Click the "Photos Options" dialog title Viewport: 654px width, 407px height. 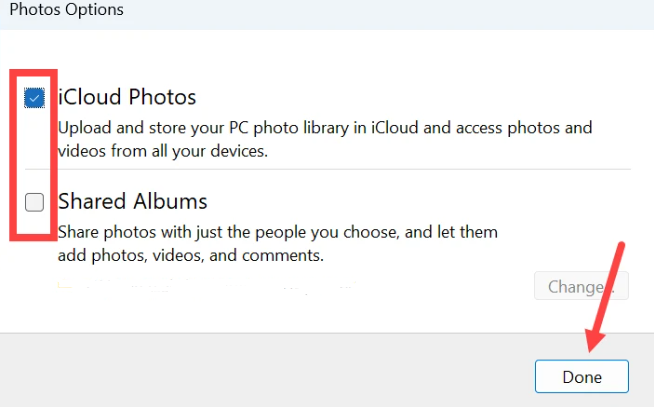coord(66,11)
